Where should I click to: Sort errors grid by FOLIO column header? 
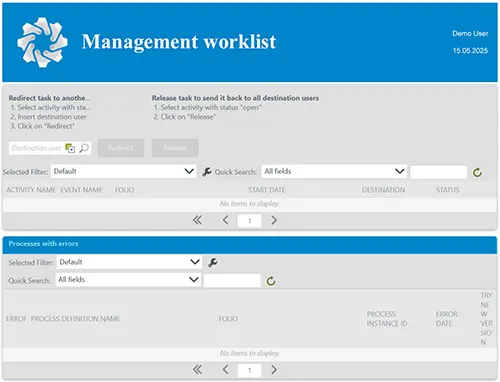coord(228,319)
